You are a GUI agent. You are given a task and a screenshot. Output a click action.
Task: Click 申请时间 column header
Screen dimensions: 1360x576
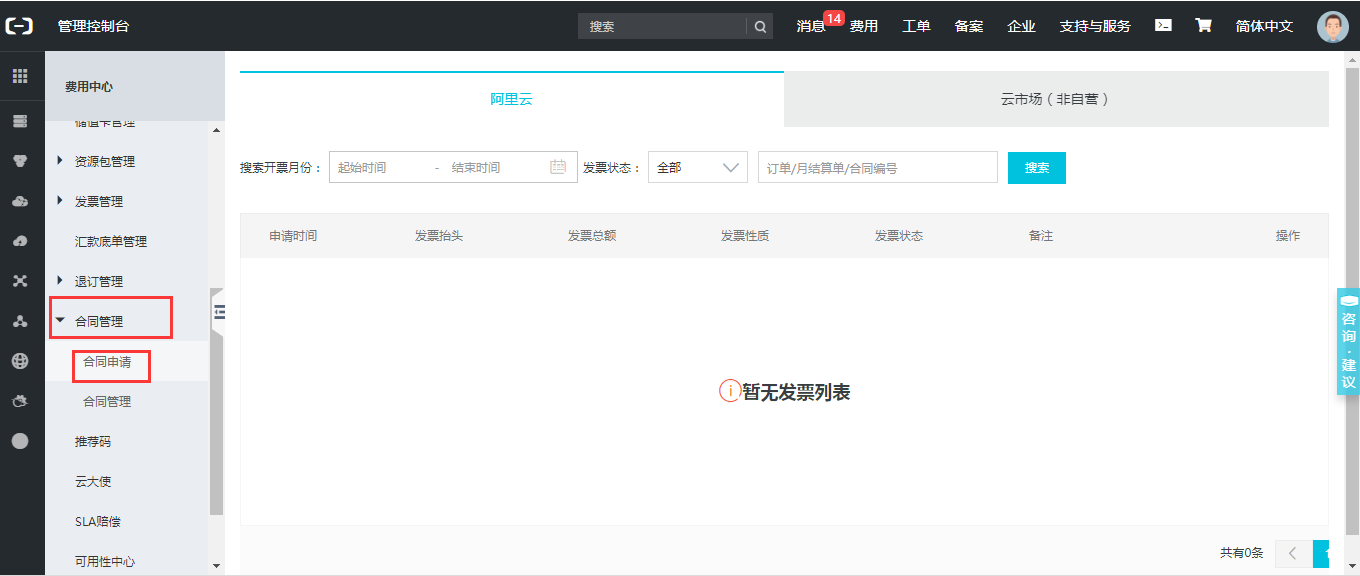293,236
